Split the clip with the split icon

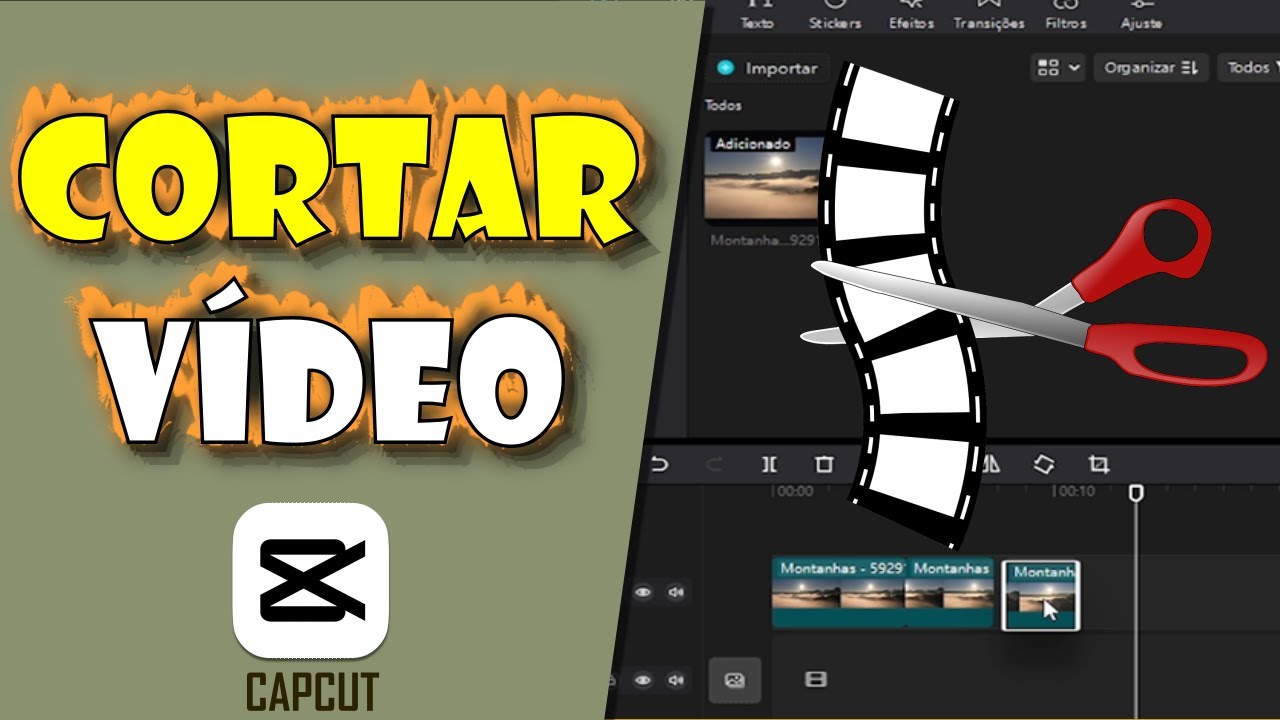point(769,464)
